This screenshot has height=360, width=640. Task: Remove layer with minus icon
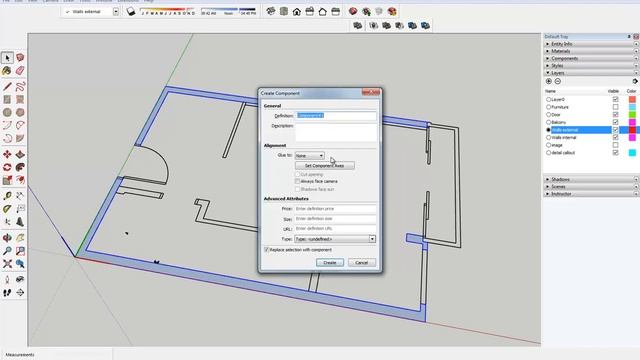tap(558, 81)
